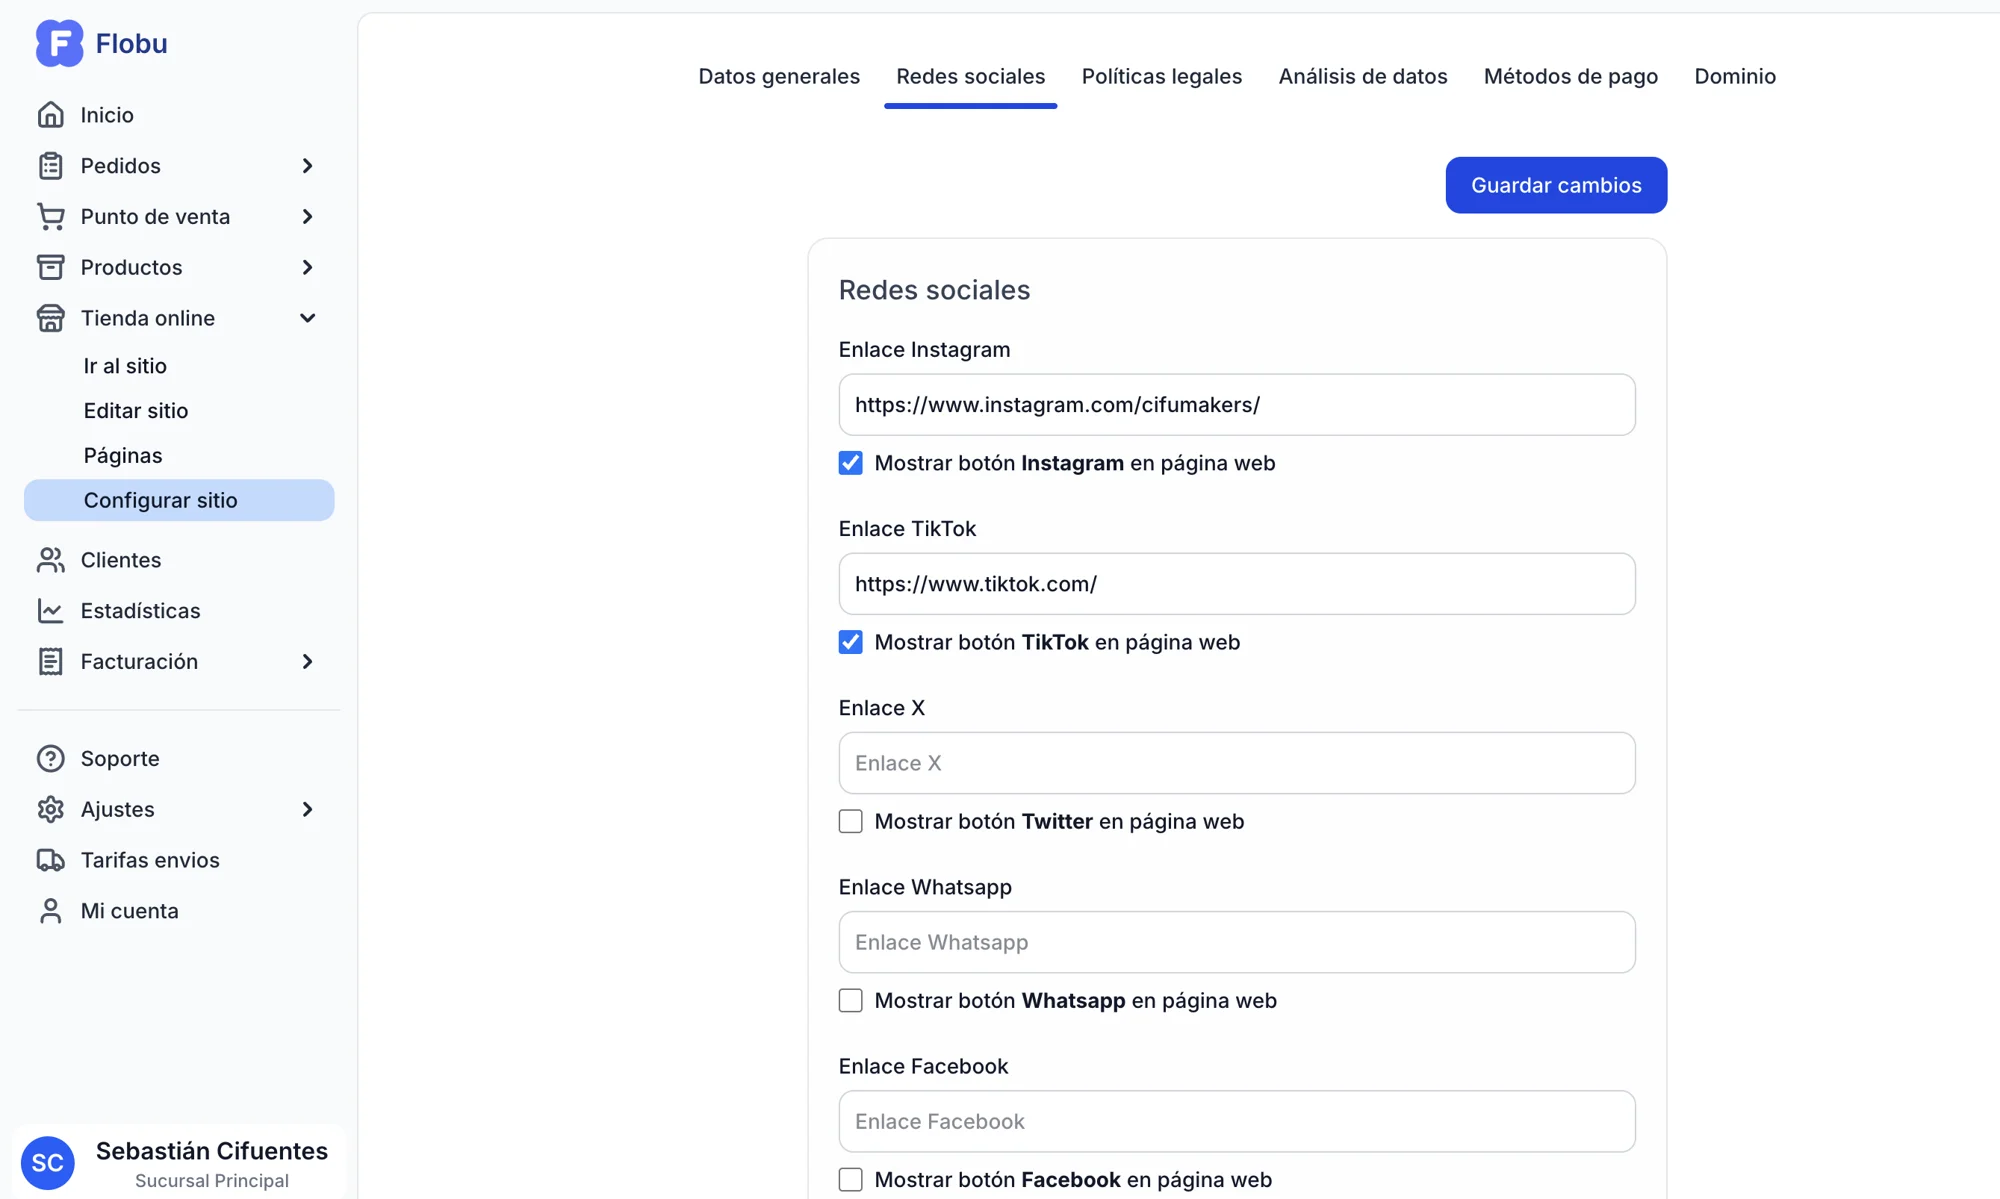The width and height of the screenshot is (2000, 1199).
Task: Click the Clientes people icon
Action: point(50,560)
